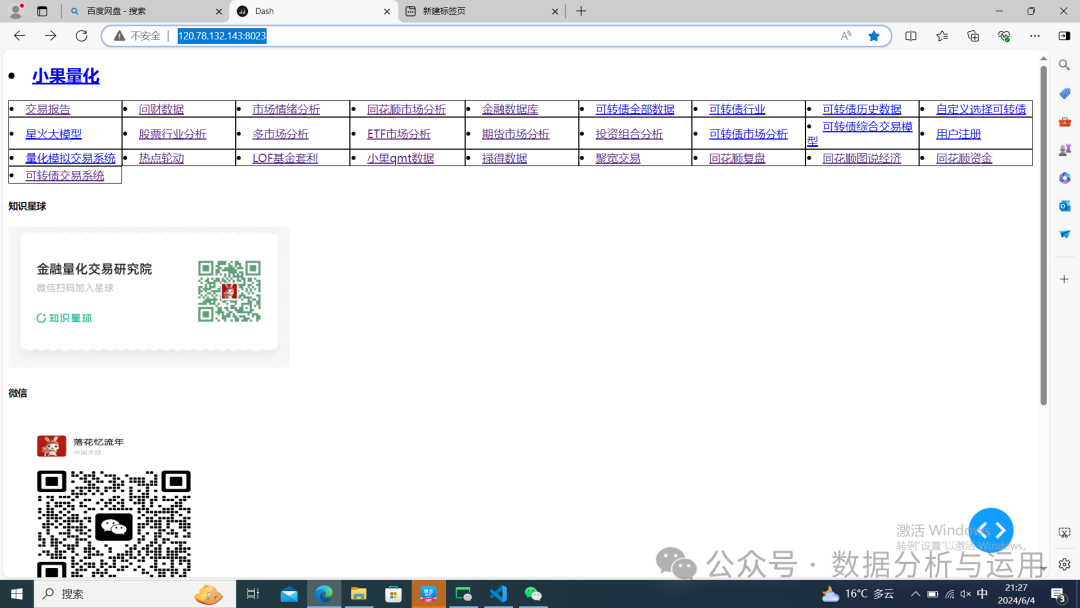The image size is (1080, 608).
Task: Open the 投资组合分析 link
Action: 629,134
